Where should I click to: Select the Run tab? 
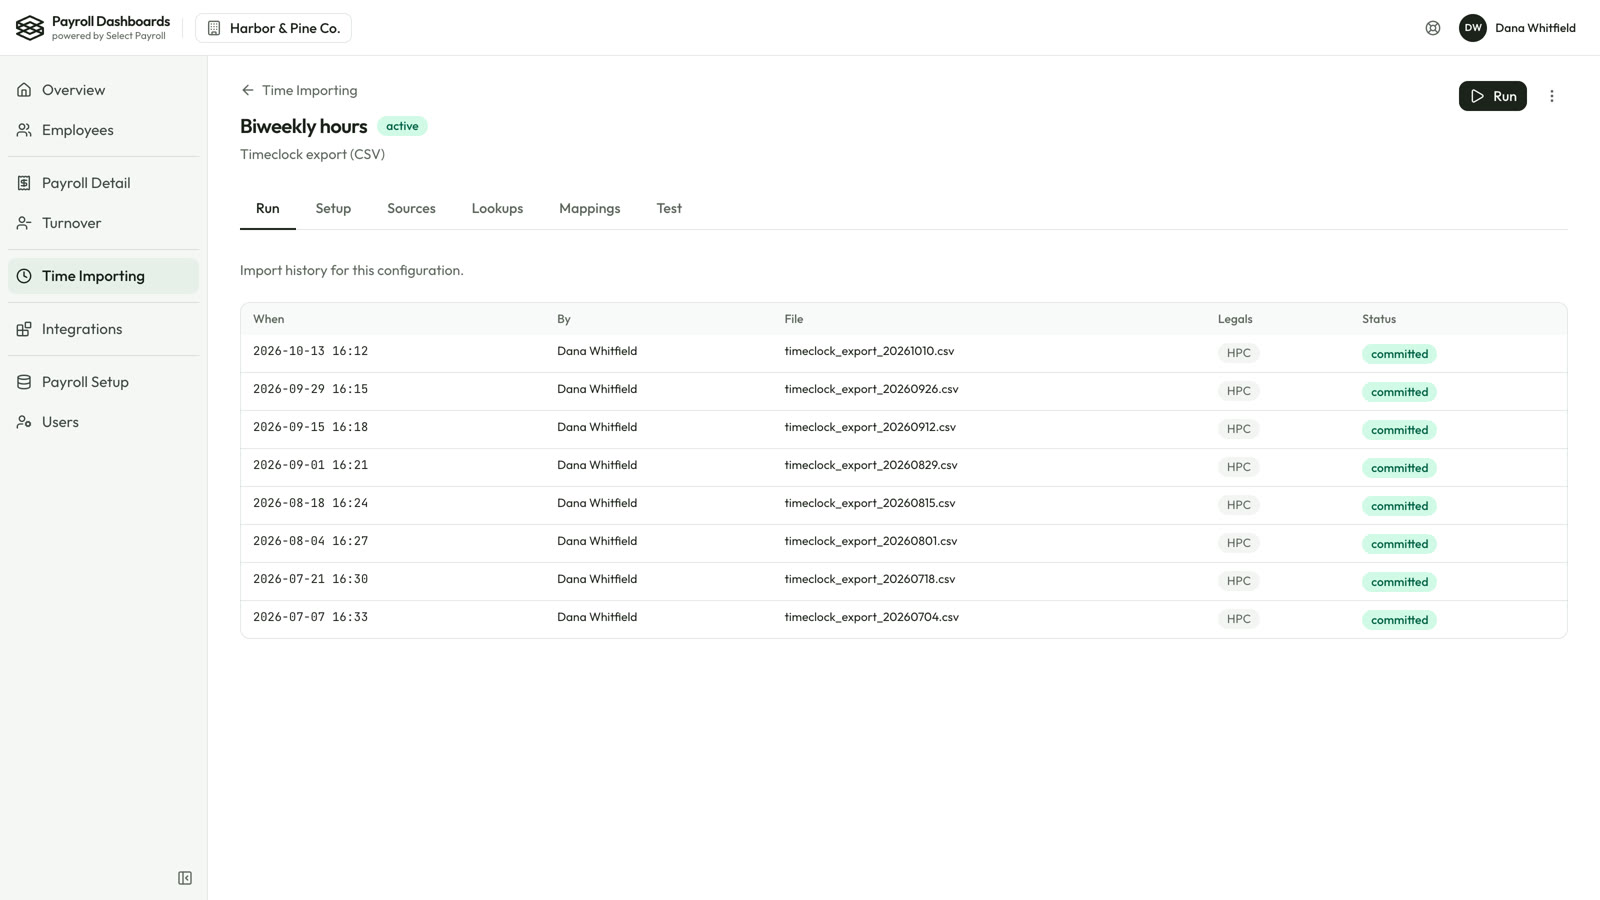pos(267,208)
